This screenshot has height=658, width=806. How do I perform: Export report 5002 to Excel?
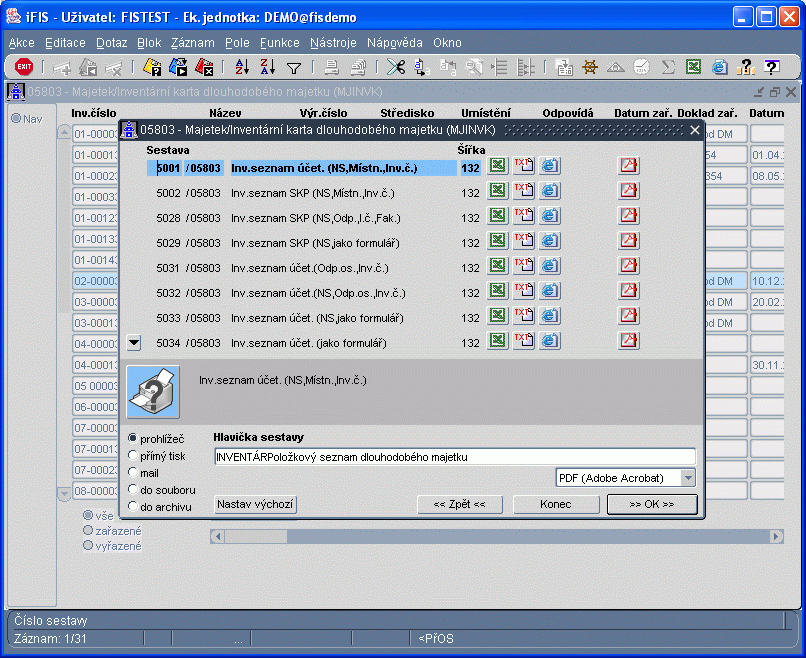click(x=498, y=191)
